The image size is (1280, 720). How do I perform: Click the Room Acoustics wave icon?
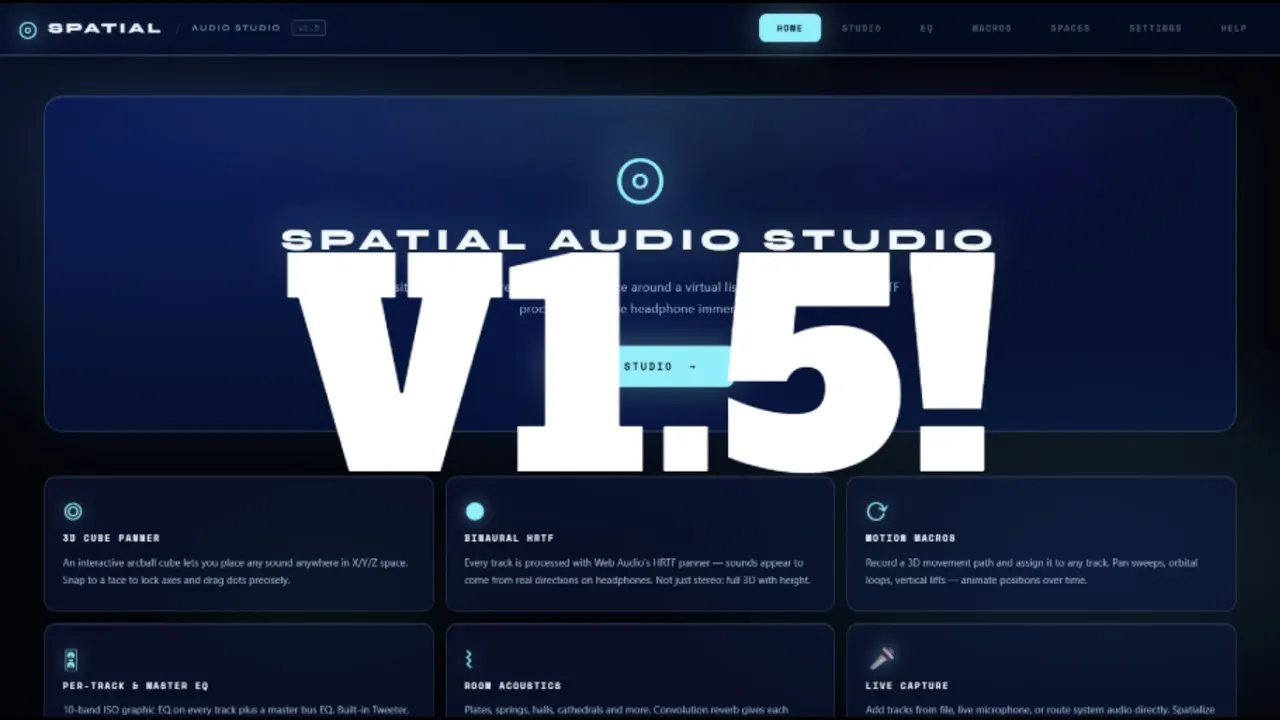click(468, 660)
